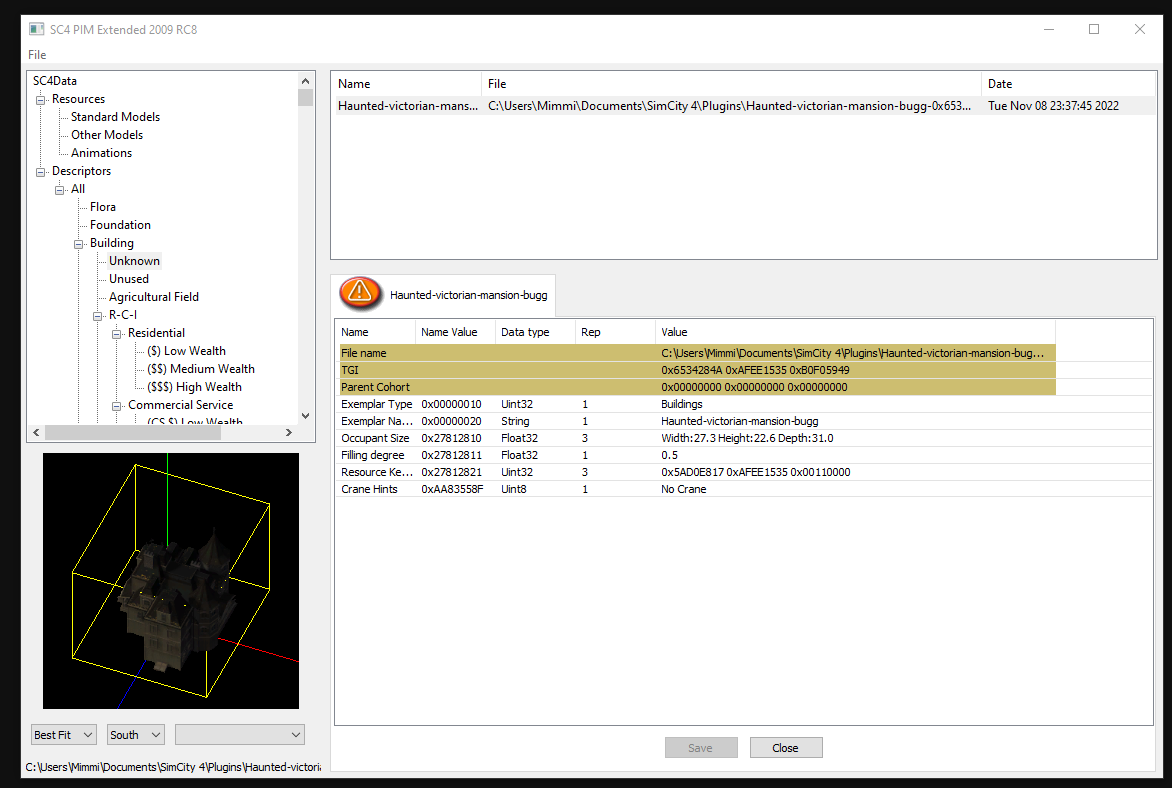Select ($$$) High Wealth tree item
This screenshot has height=788, width=1172.
[194, 387]
